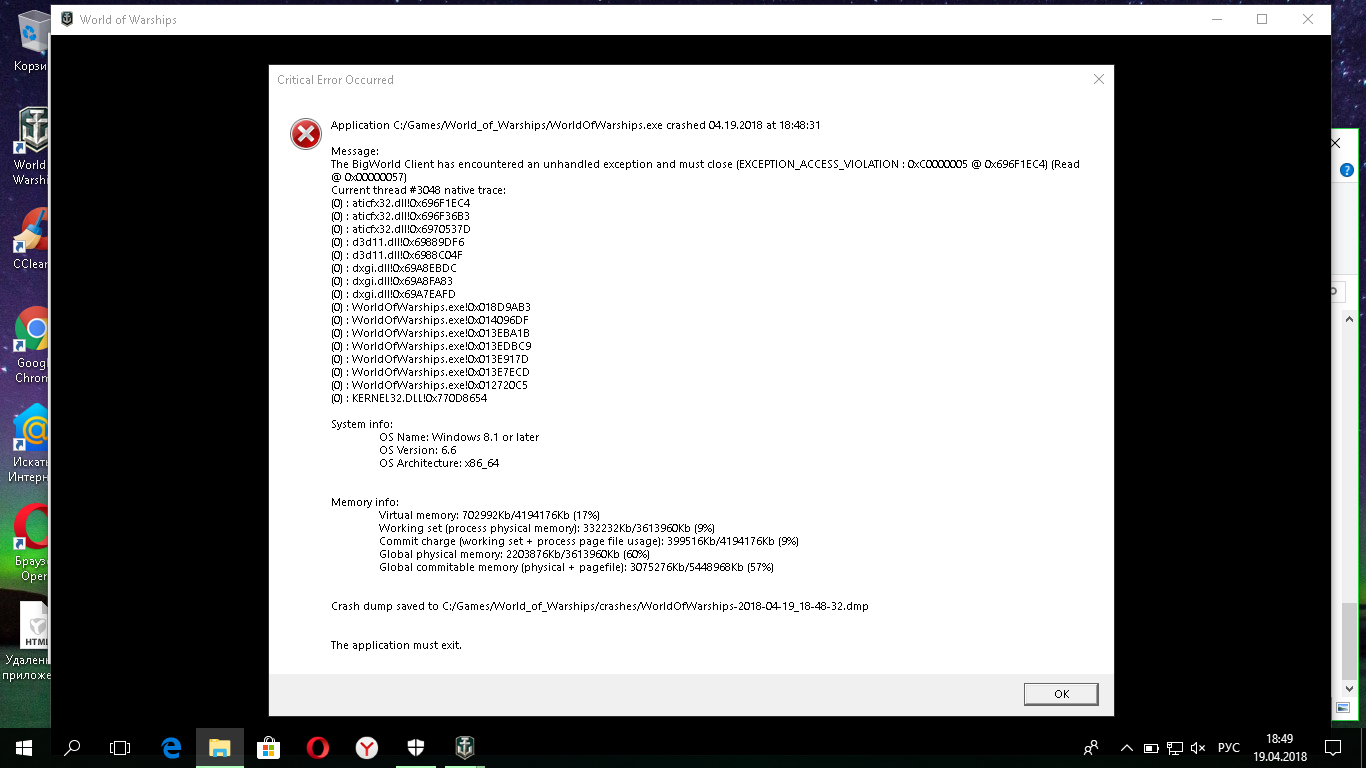Click scroll-down arrow in background window

(1349, 688)
